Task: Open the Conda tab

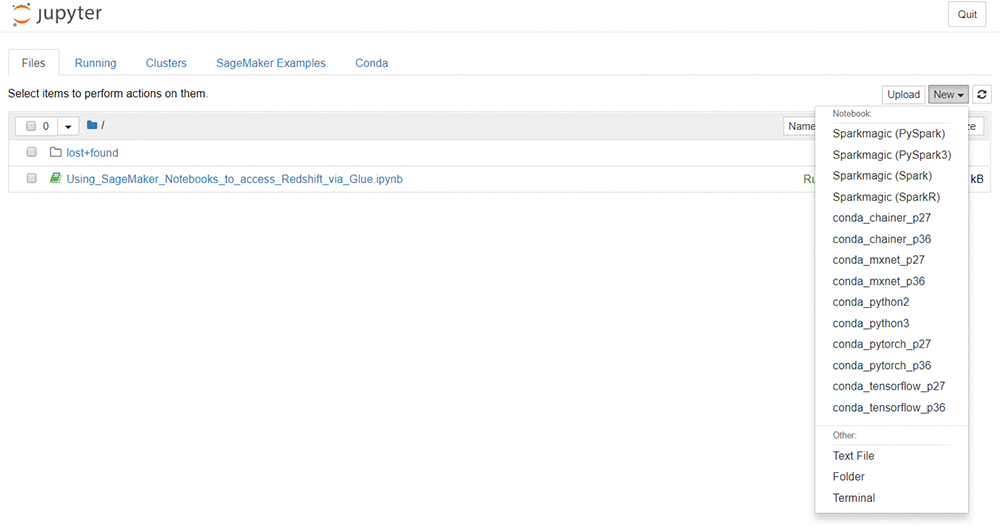Action: pyautogui.click(x=372, y=63)
